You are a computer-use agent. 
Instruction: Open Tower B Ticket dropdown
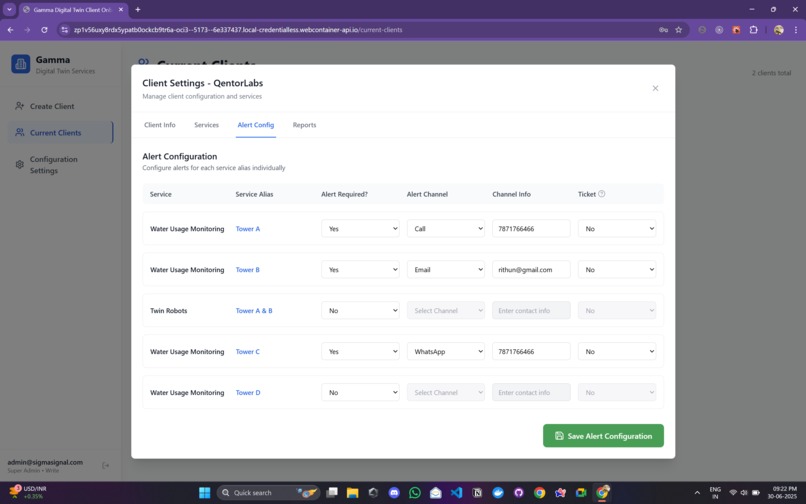coord(617,269)
